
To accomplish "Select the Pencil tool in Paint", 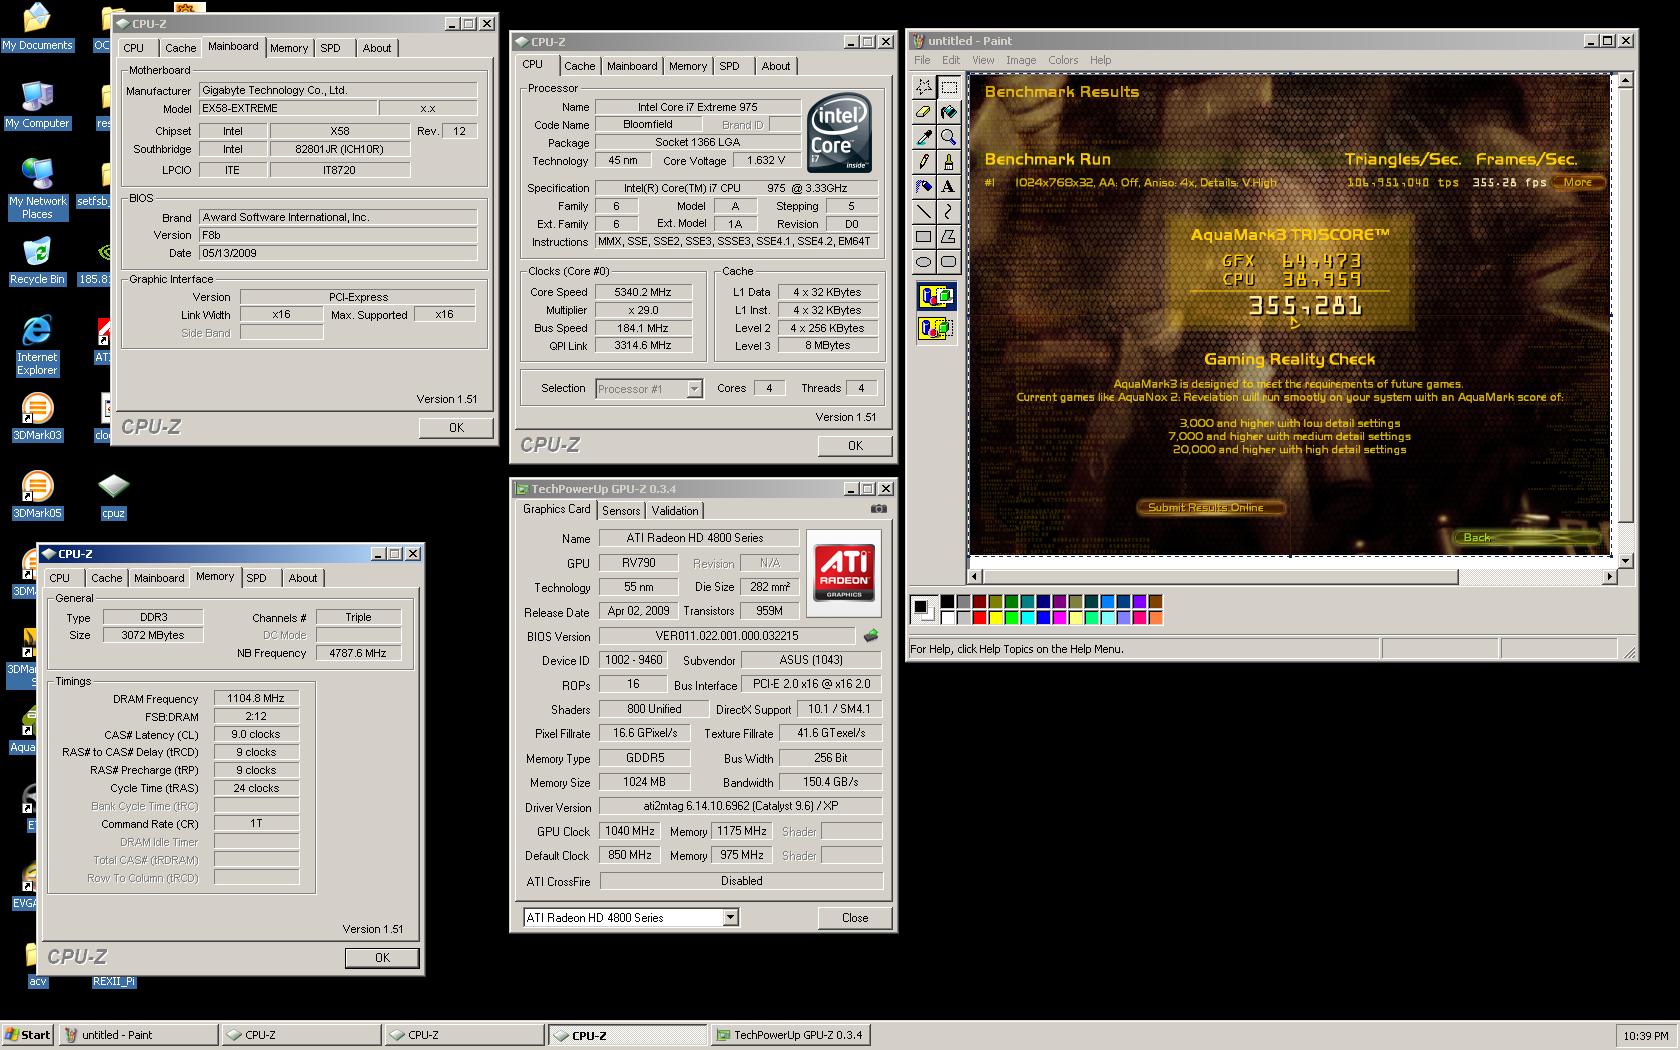I will [x=924, y=162].
